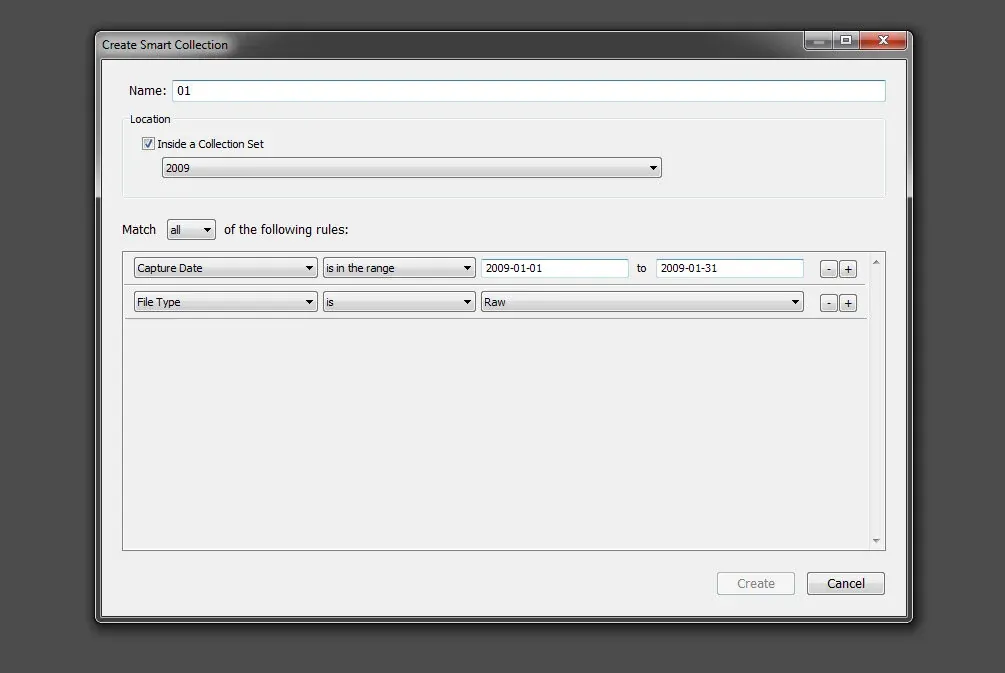Add a rule after the File Type row
1005x673 pixels.
(x=848, y=303)
